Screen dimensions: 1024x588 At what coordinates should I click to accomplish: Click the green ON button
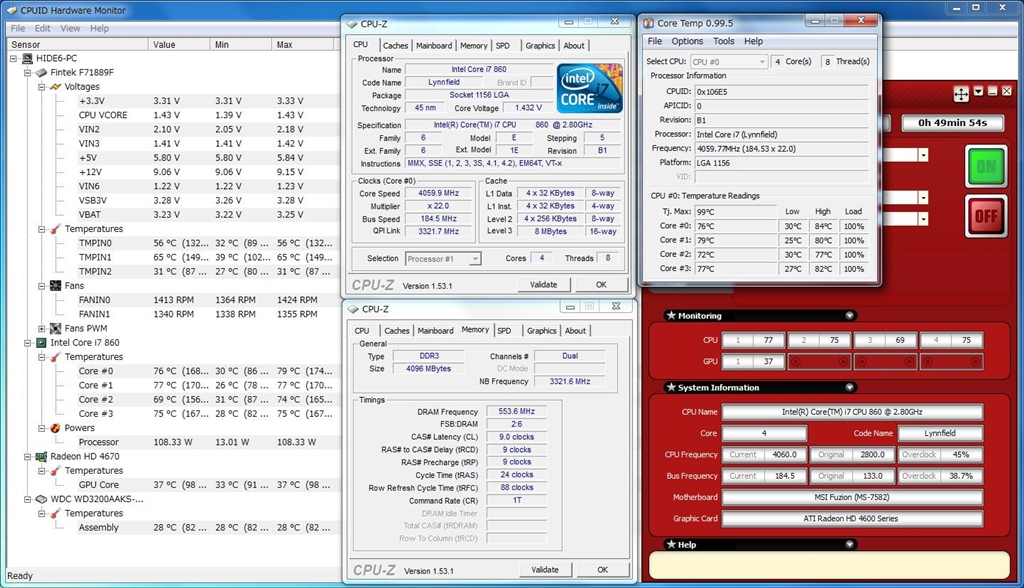[x=986, y=166]
